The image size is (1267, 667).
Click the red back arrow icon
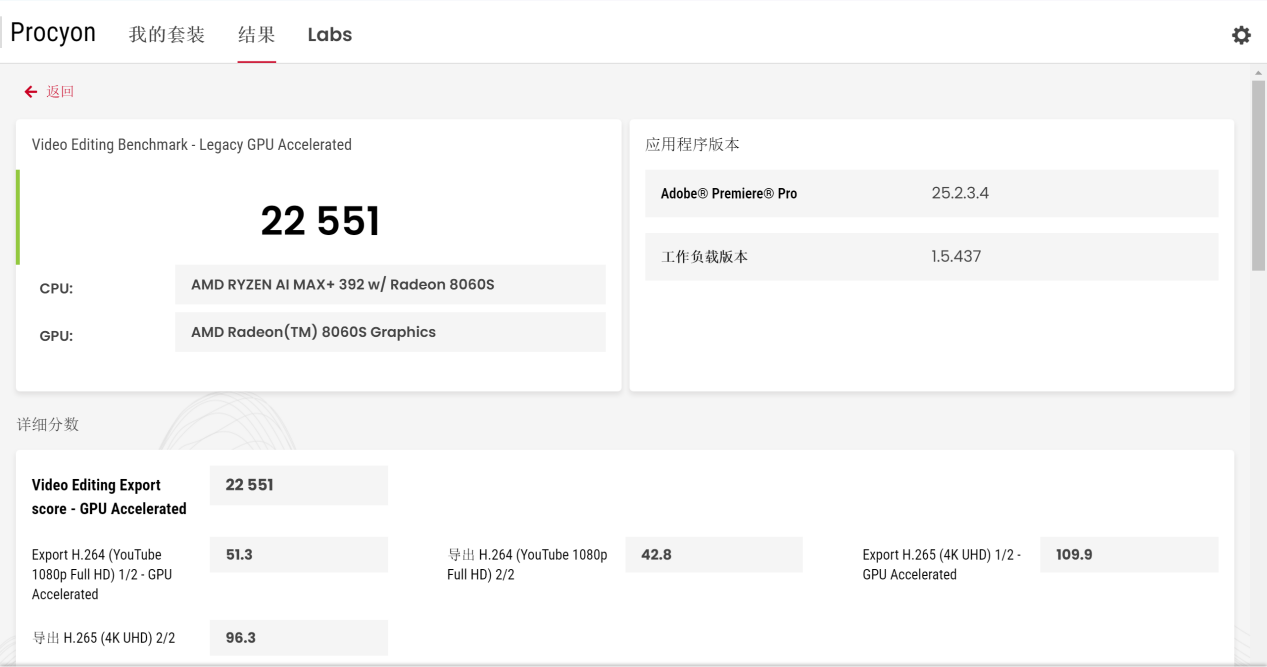click(x=31, y=92)
